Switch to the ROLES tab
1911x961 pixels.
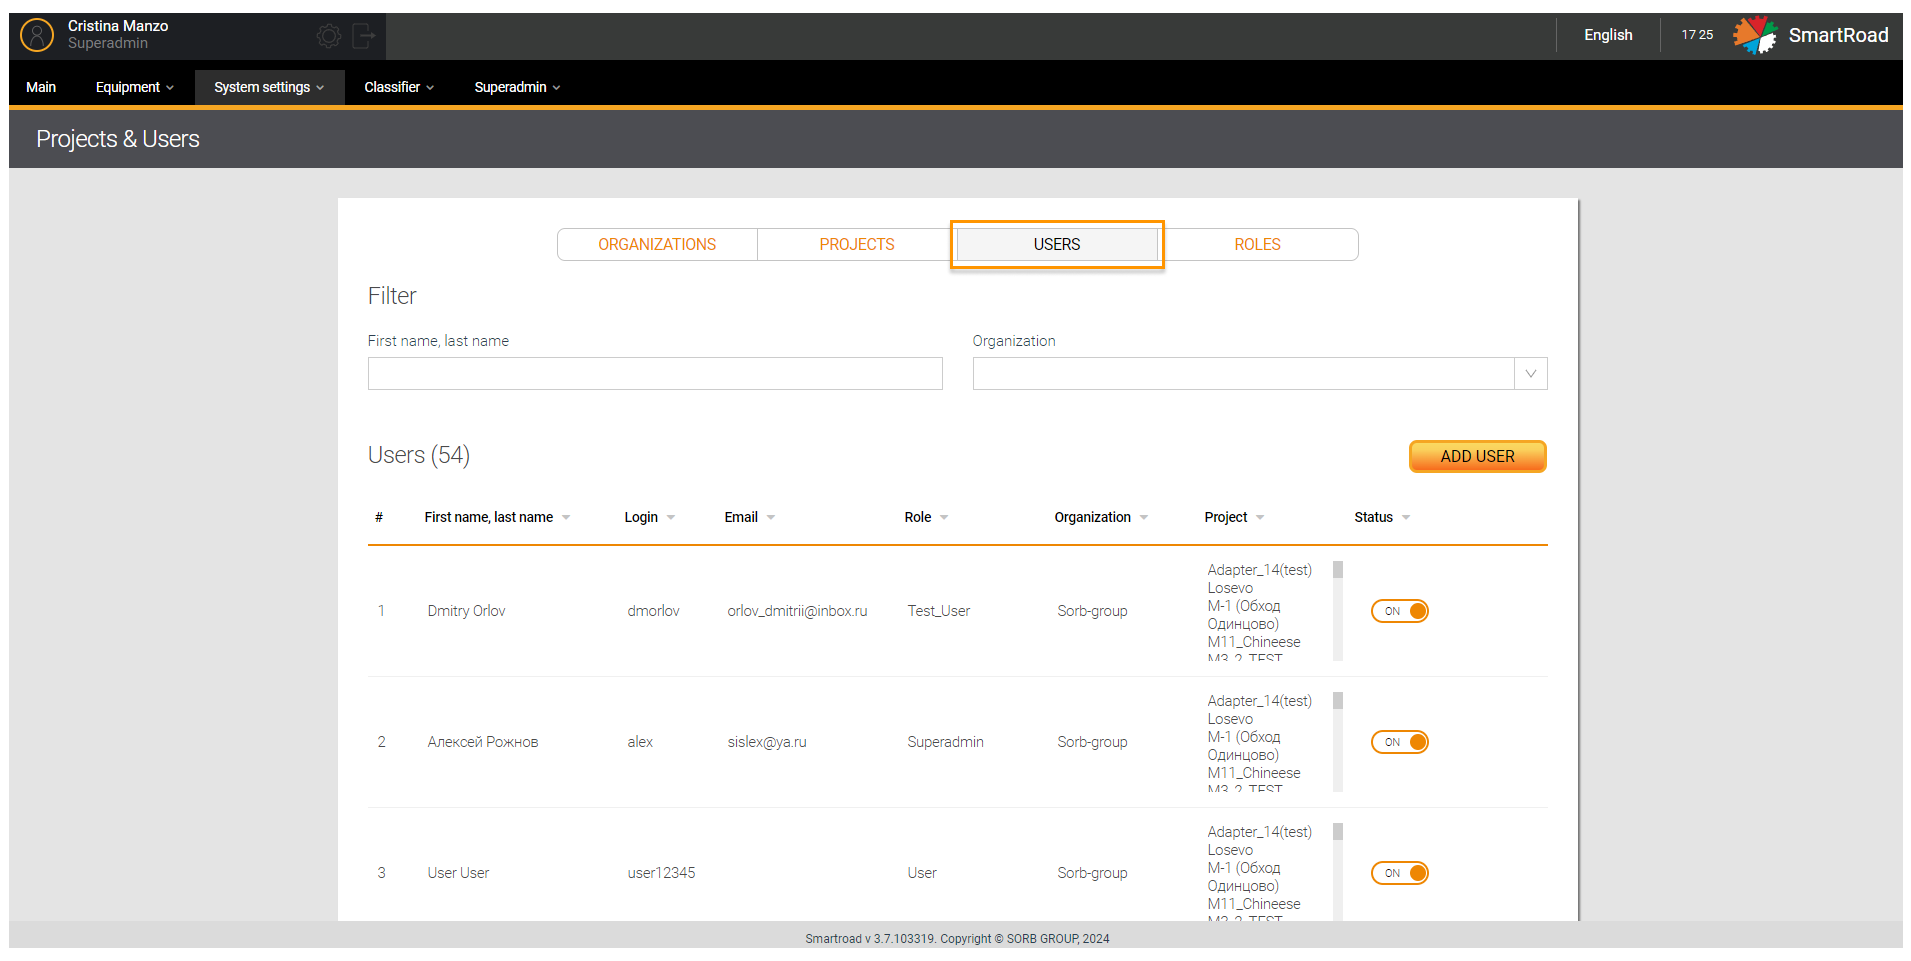(x=1257, y=245)
